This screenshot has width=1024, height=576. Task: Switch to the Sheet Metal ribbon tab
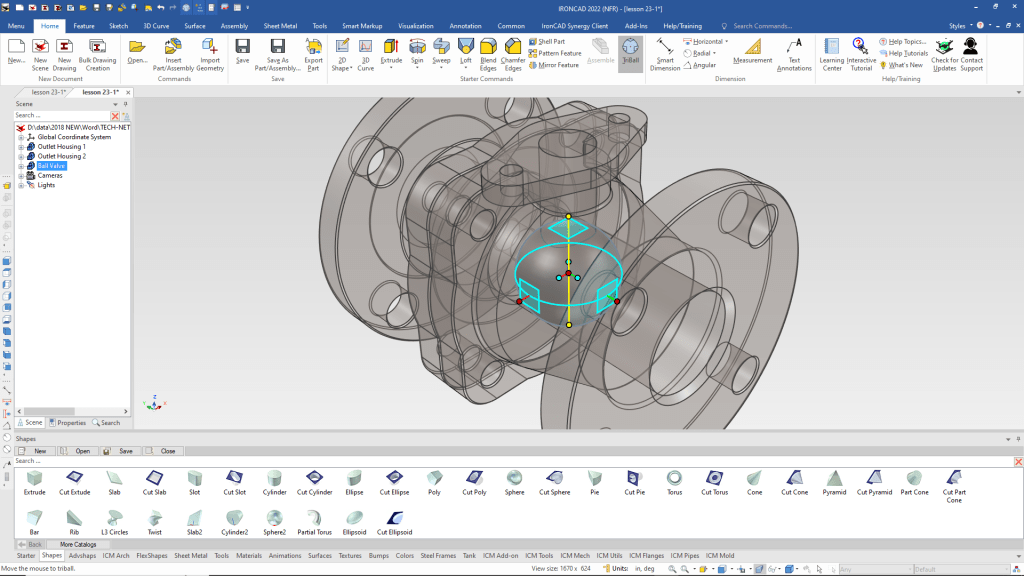[x=279, y=25]
